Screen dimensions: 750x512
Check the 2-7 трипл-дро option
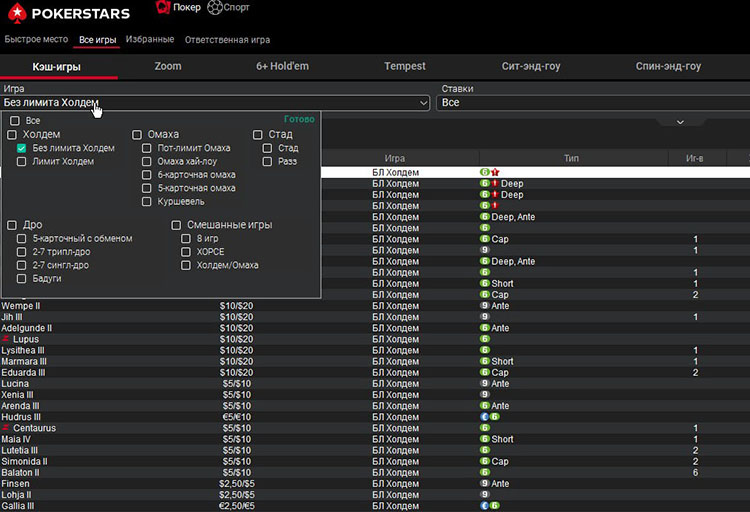click(x=22, y=252)
